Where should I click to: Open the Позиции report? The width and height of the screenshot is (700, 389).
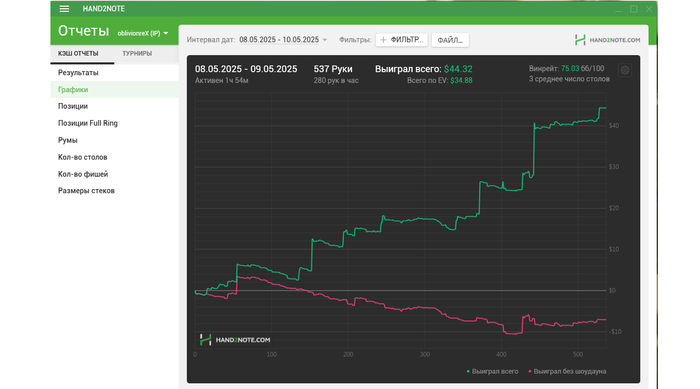click(x=114, y=106)
